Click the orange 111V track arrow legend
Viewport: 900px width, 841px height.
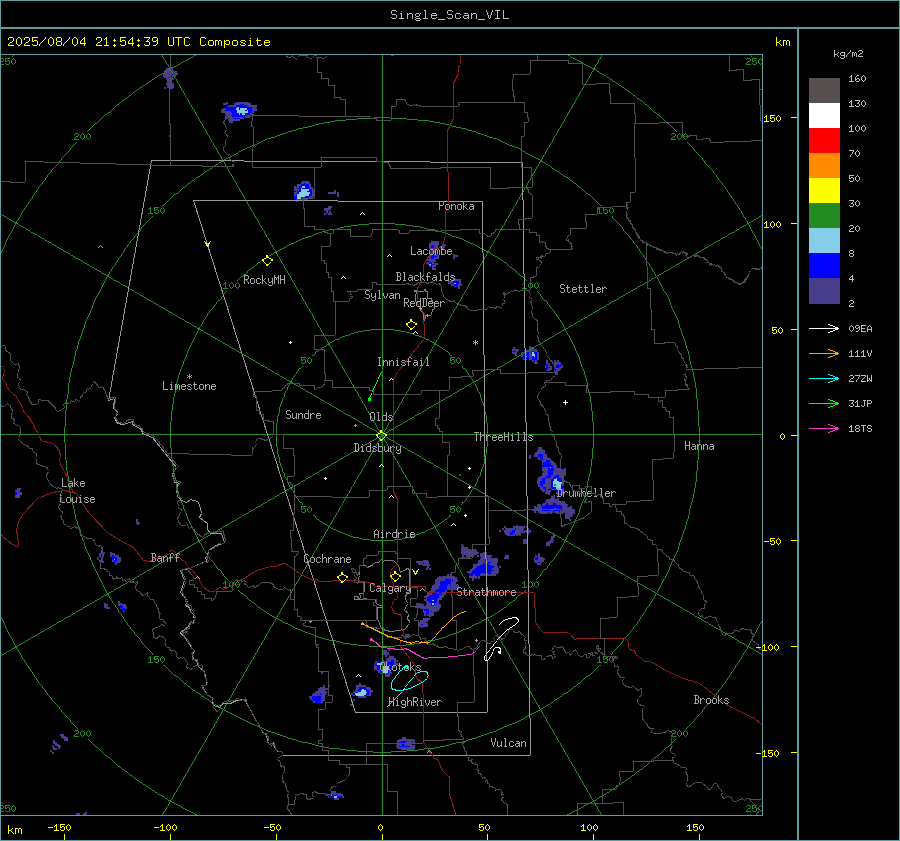pos(824,354)
